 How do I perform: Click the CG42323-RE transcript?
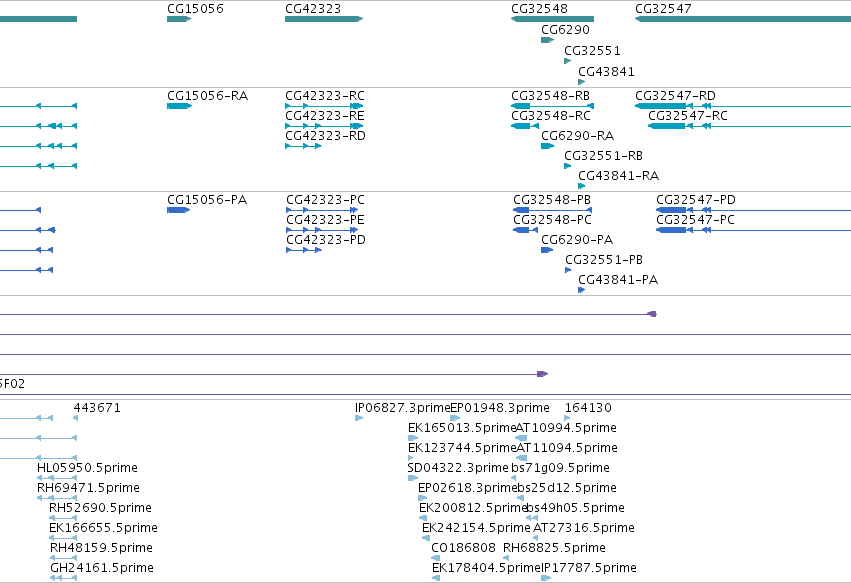click(x=324, y=126)
